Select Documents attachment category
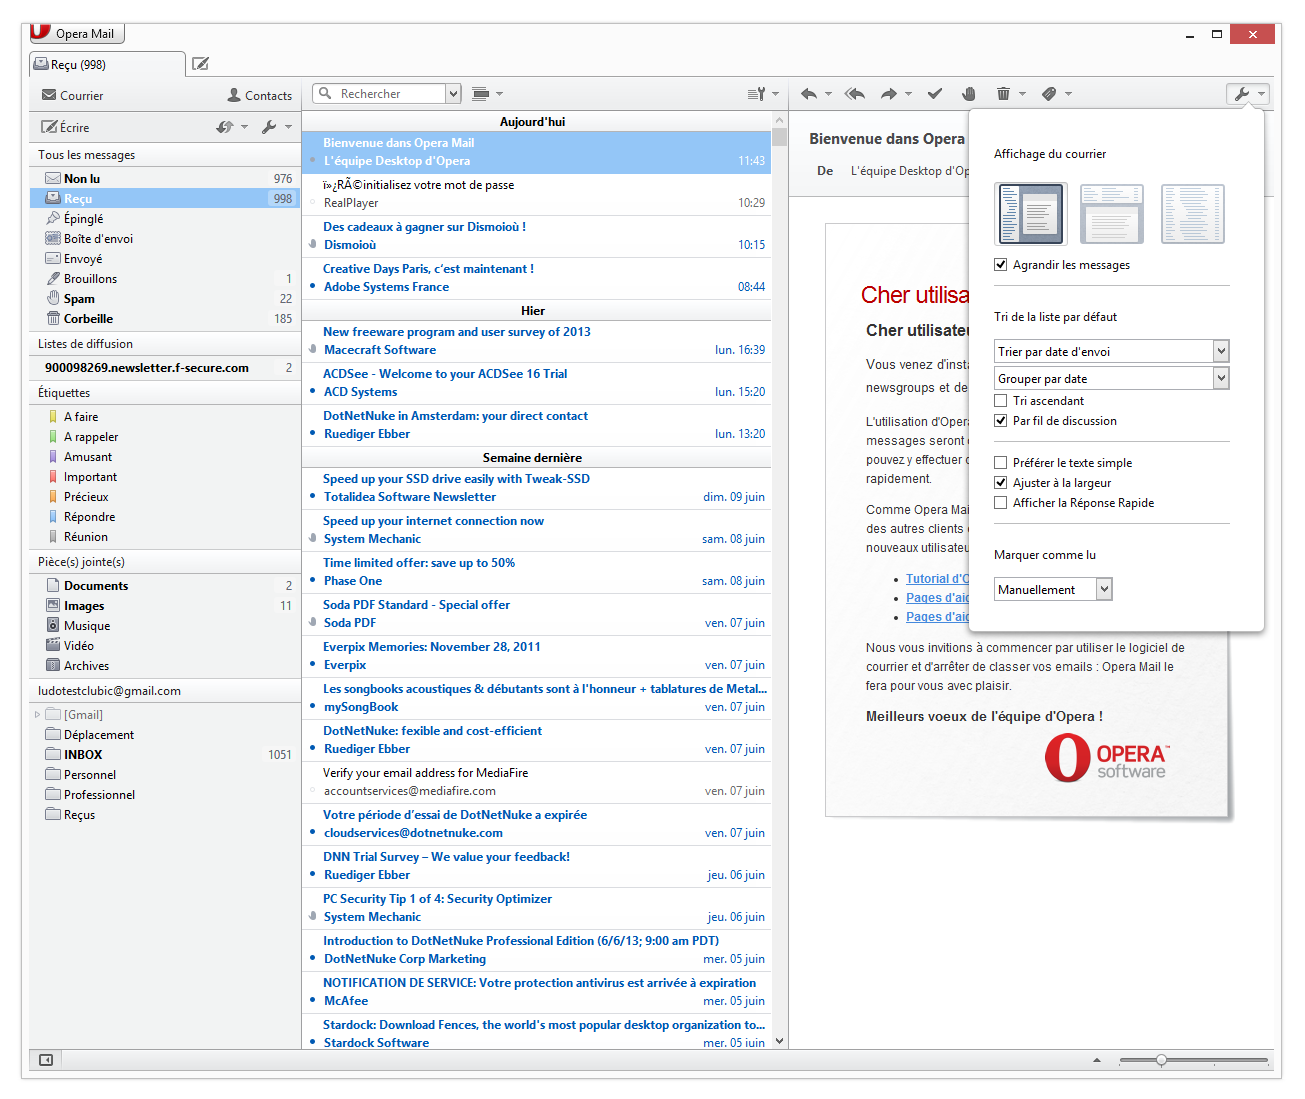Screen dimensions: 1305x1099 (165, 585)
